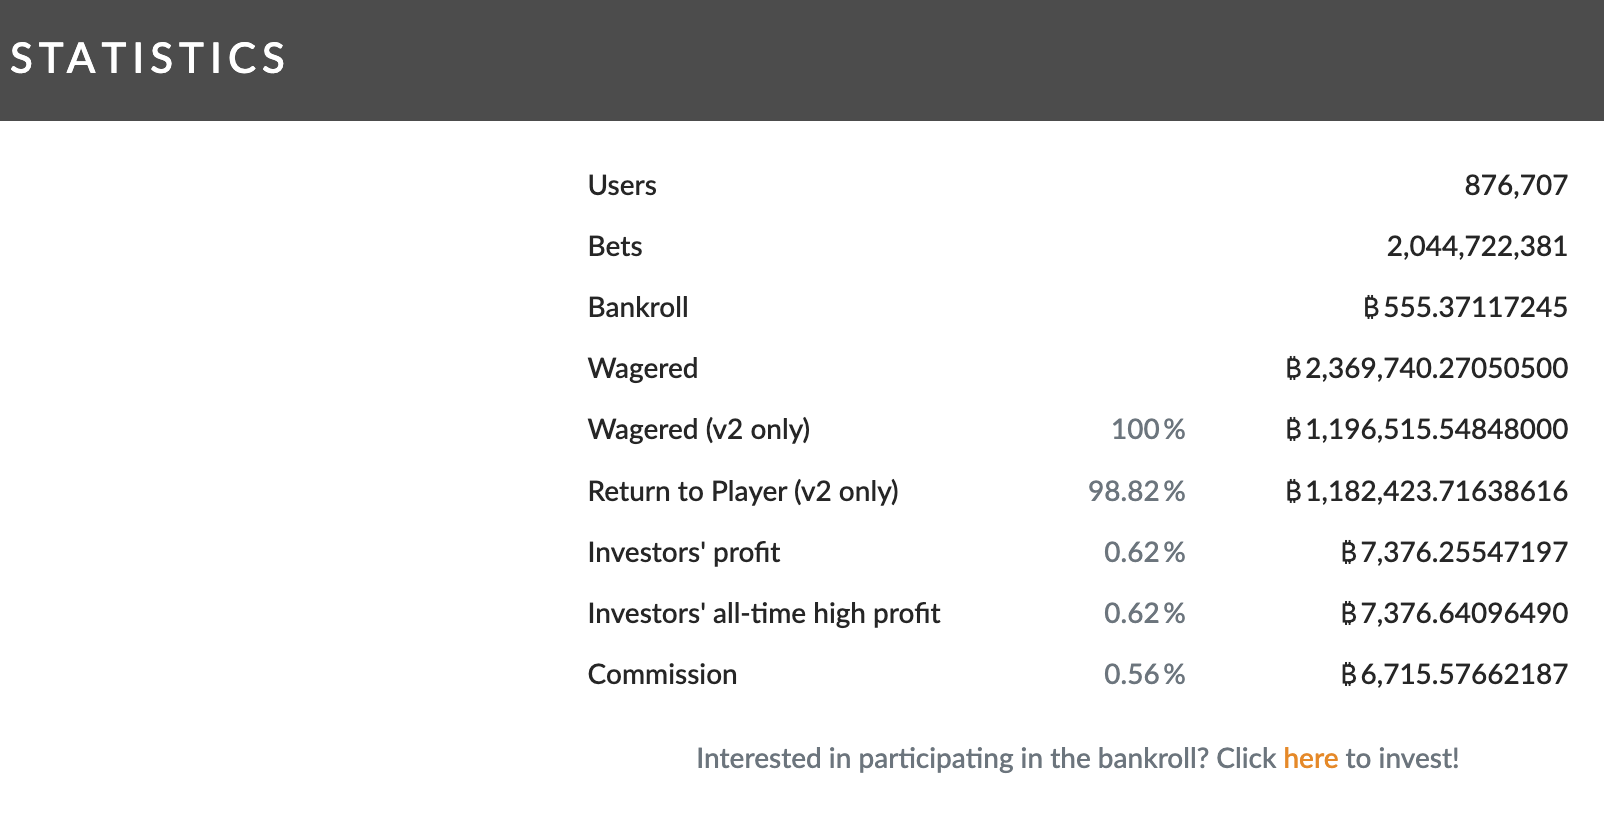Select the Users count 876,707
This screenshot has height=818, width=1604.
(x=1516, y=185)
